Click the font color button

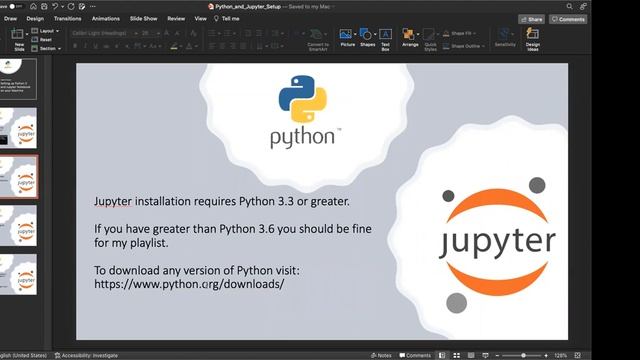tap(189, 46)
